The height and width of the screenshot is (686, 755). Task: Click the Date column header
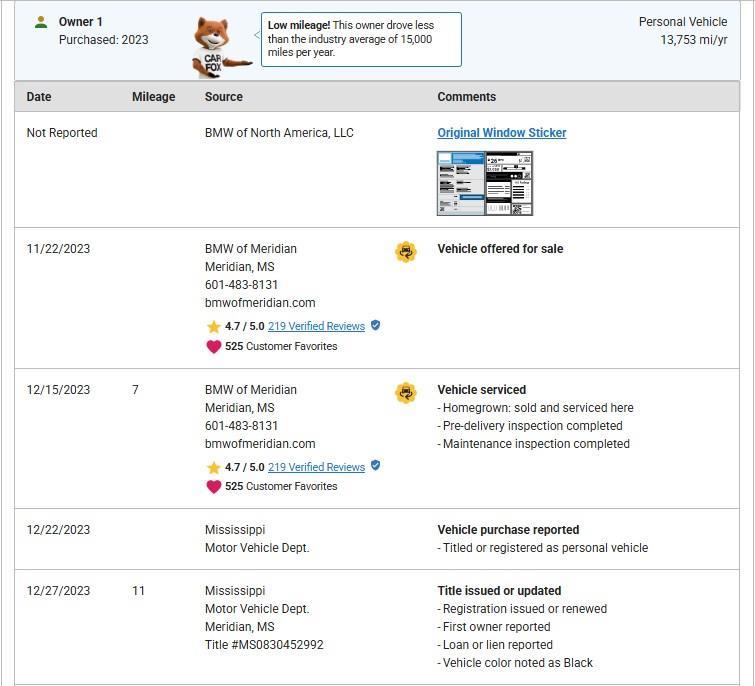pyautogui.click(x=39, y=97)
